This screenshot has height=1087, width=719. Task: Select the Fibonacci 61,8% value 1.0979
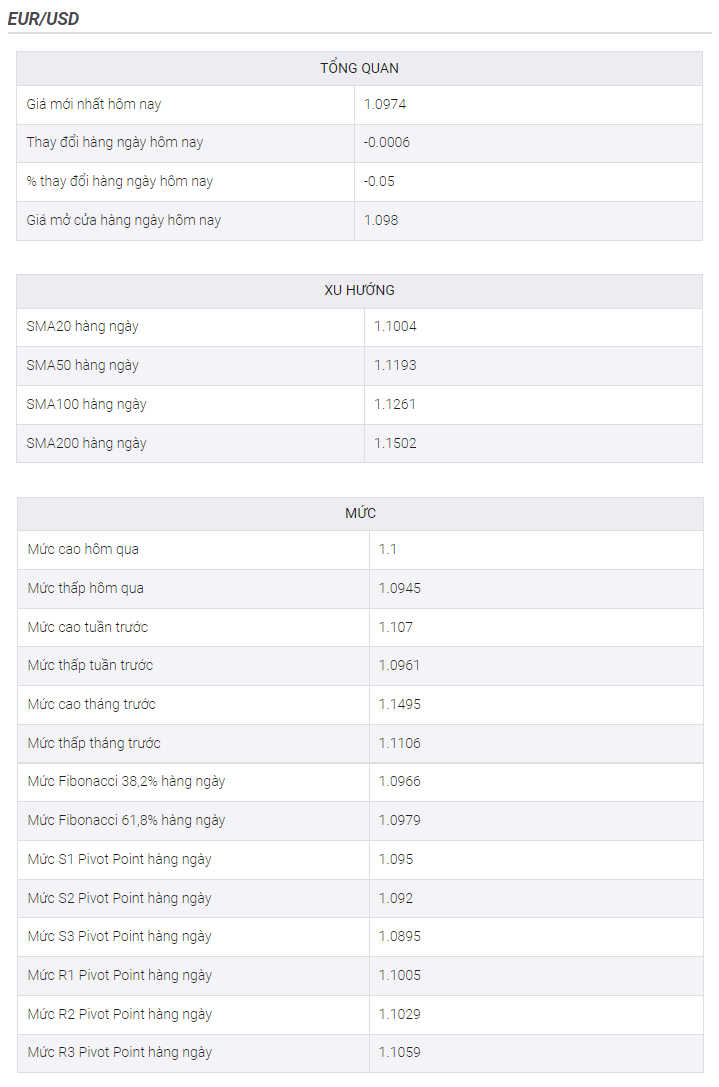point(399,820)
